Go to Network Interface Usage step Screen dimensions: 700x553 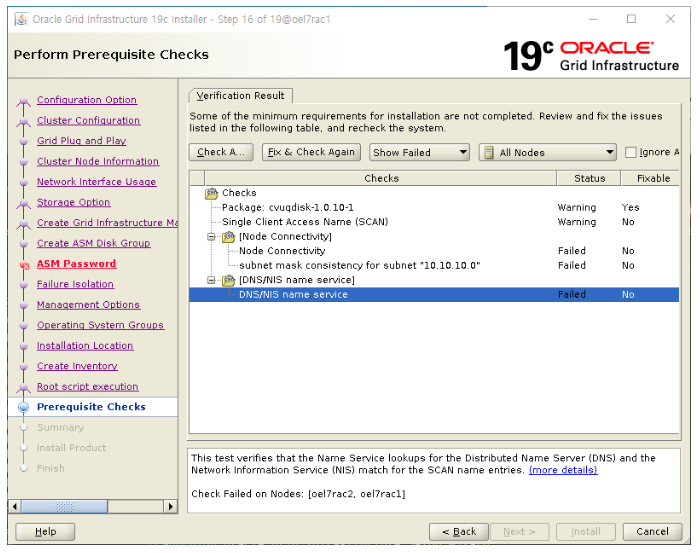point(96,182)
